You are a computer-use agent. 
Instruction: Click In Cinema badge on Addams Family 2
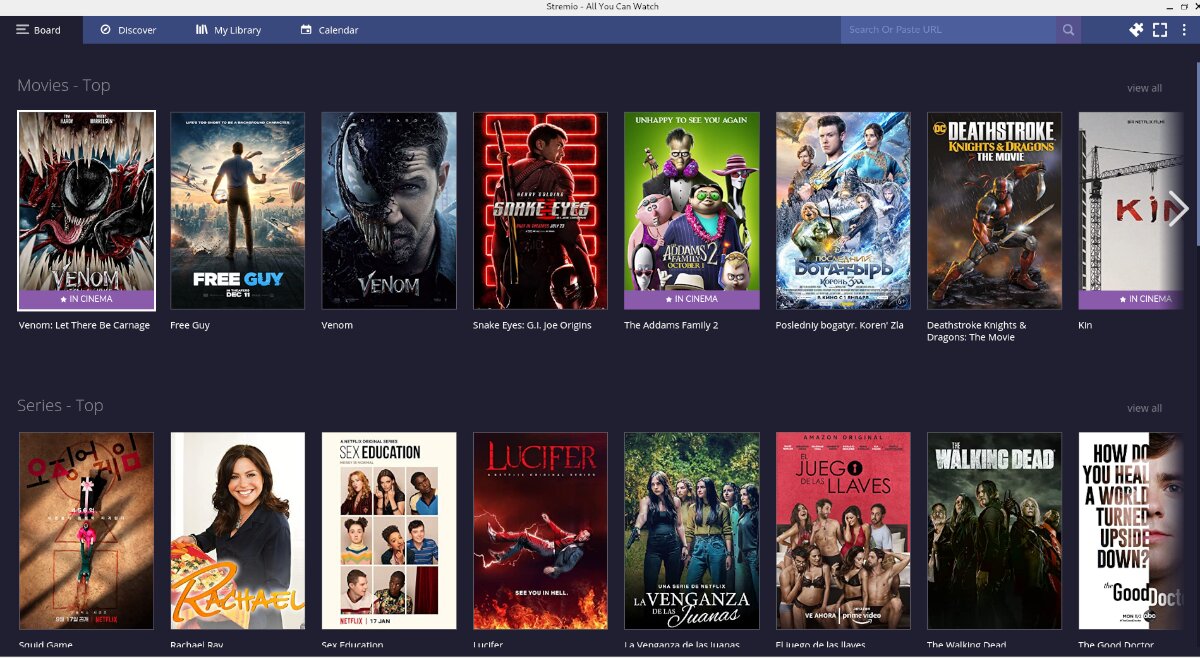(x=692, y=299)
